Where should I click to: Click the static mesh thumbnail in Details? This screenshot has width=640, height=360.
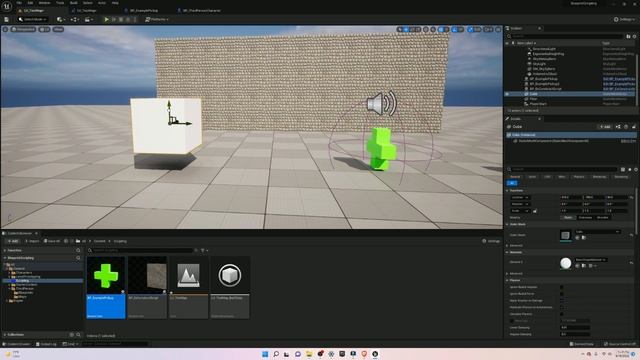(565, 235)
